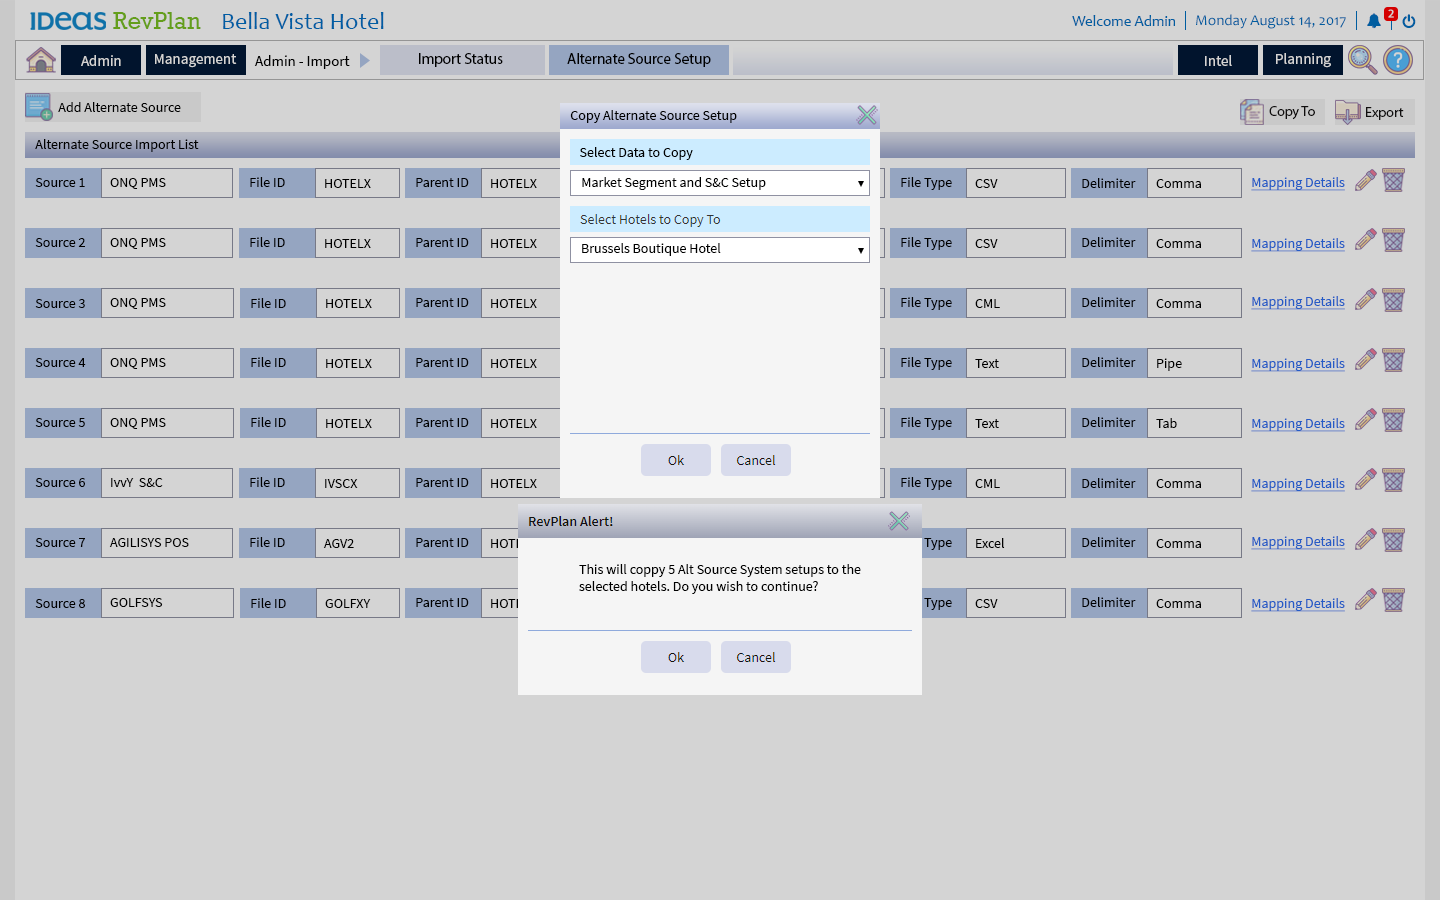This screenshot has height=900, width=1440.
Task: Click the Source 2 delimiter Comma field
Action: [1193, 243]
